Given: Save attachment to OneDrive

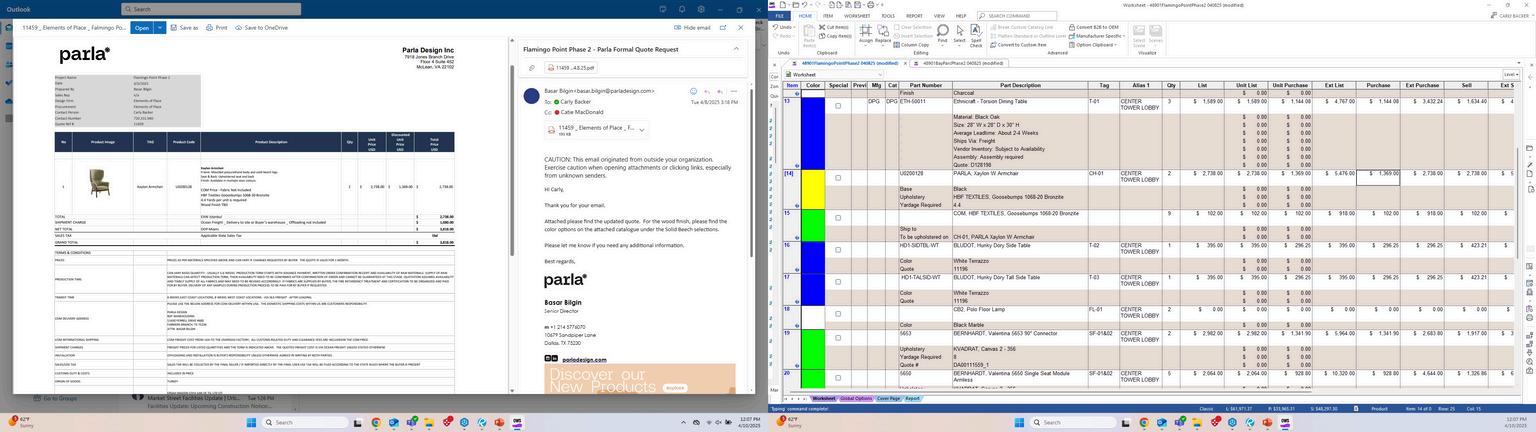Looking at the screenshot, I should pyautogui.click(x=262, y=28).
